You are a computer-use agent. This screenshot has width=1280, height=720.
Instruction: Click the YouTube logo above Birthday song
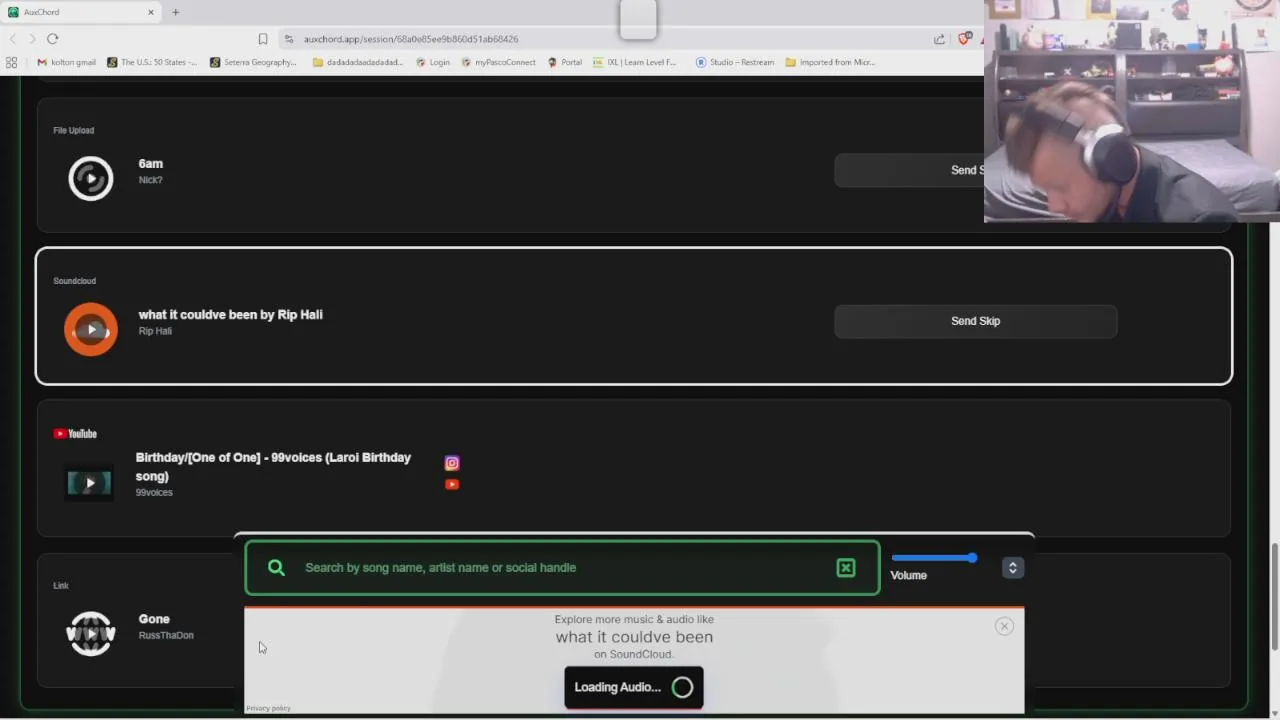click(x=75, y=434)
